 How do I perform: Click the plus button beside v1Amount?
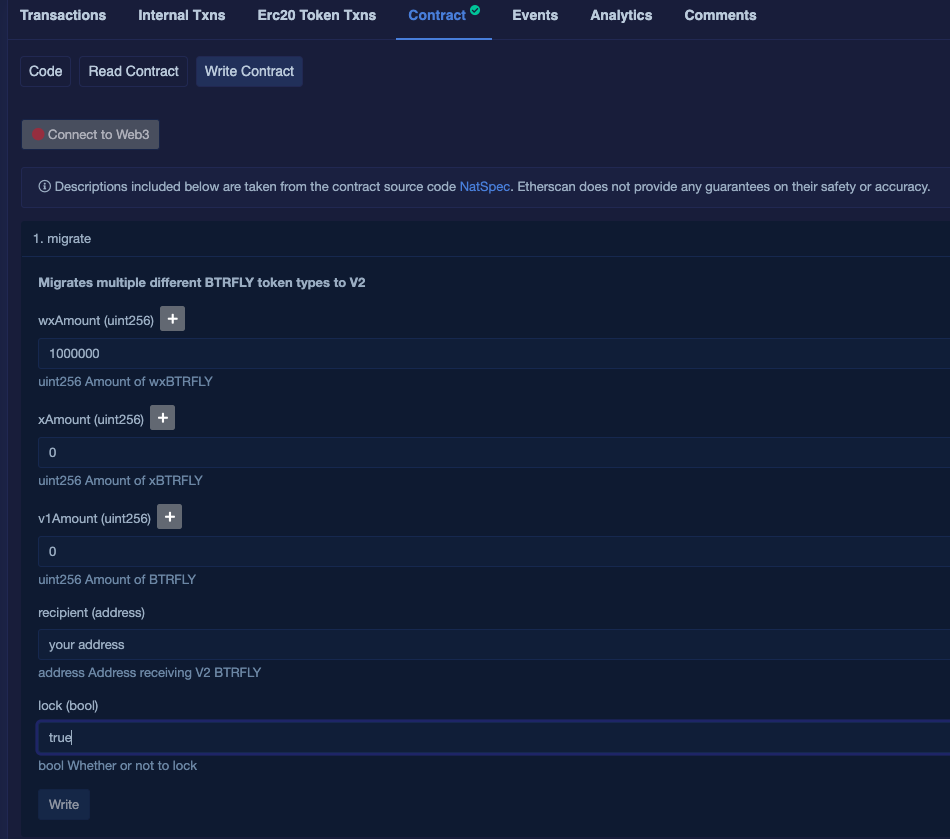[x=170, y=517]
